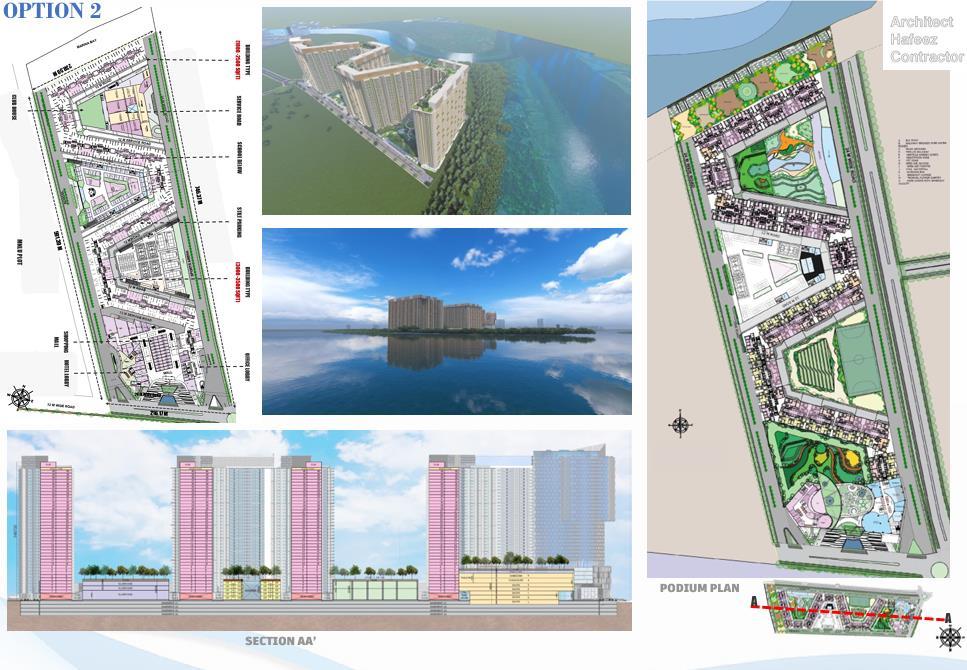The height and width of the screenshot is (670, 967).
Task: Click the black amphitheatre shape on the podium plan
Action: pos(812,267)
